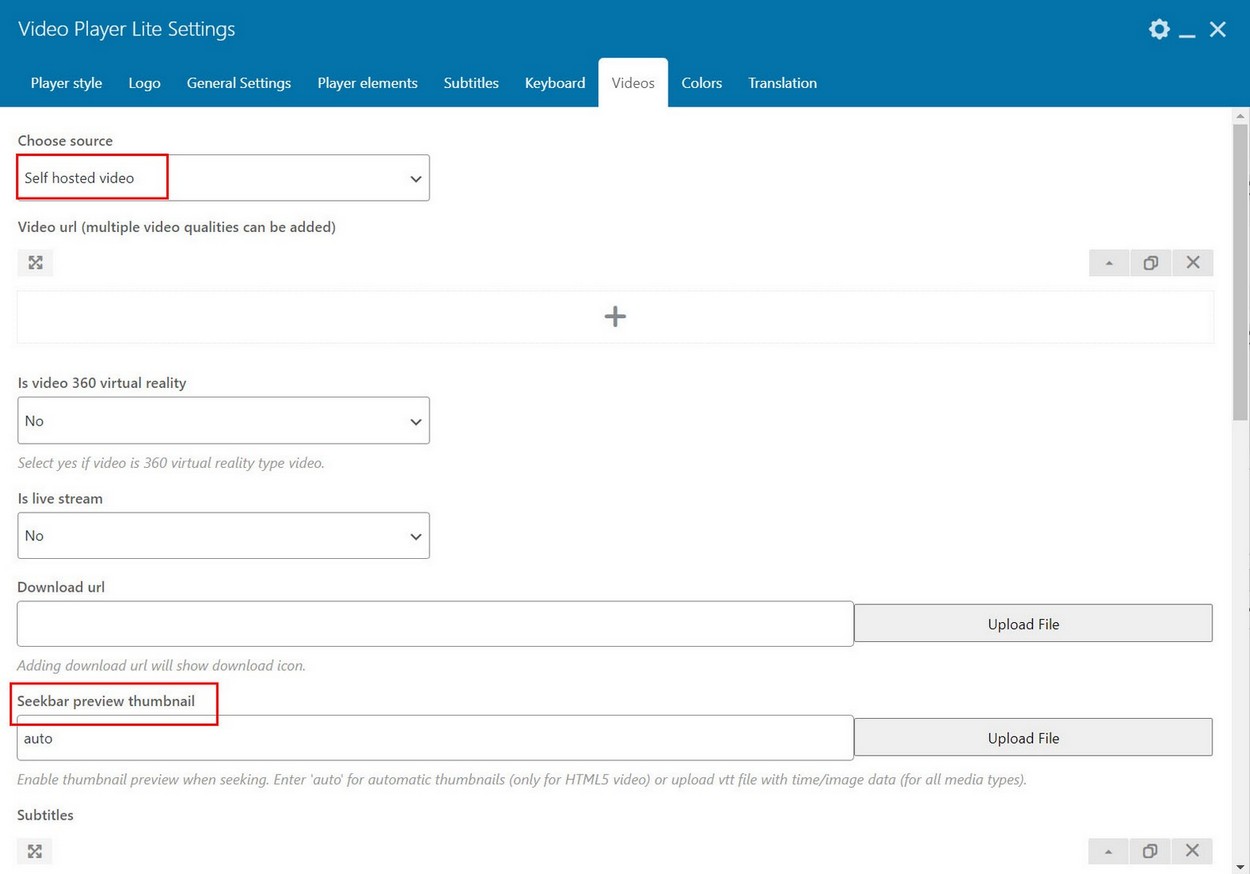Collapse Video url panel with up arrow

pos(1109,263)
